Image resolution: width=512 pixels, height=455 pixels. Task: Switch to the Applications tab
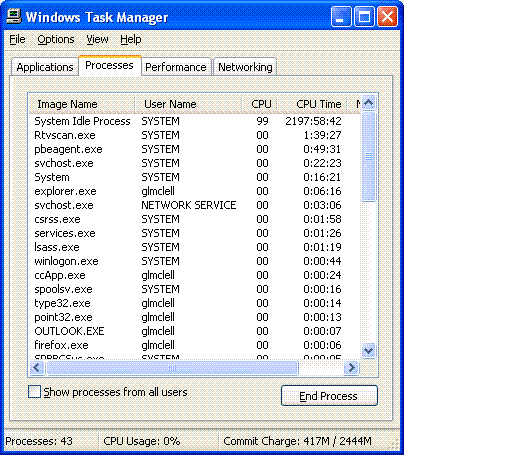coord(45,67)
